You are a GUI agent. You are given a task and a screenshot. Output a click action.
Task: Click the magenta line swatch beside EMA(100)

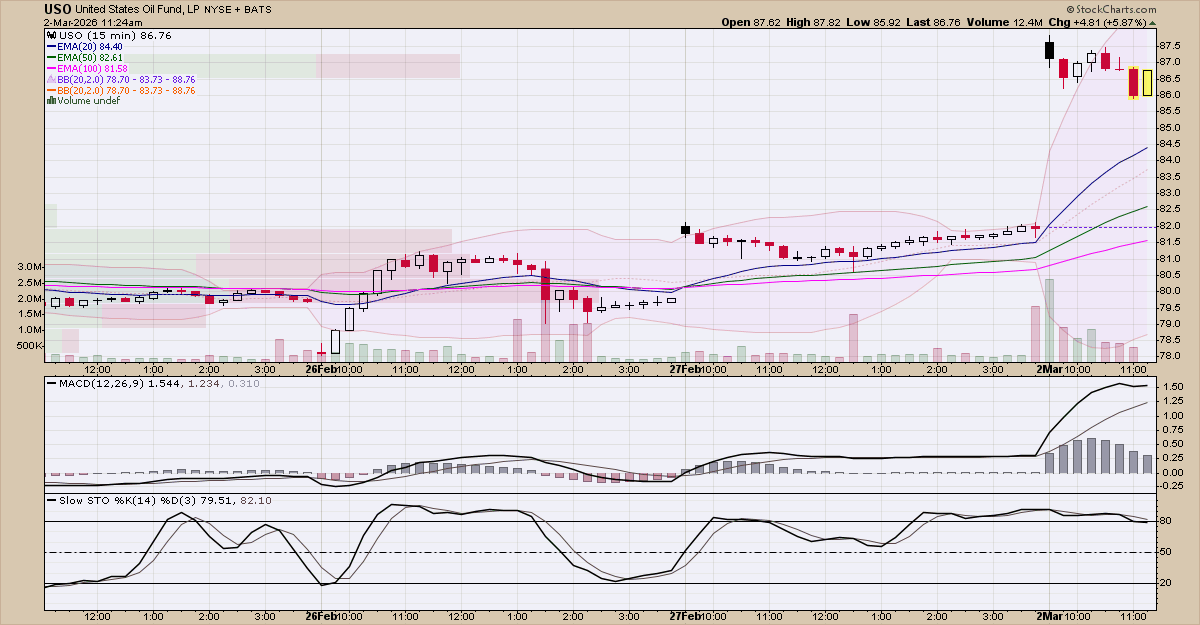(x=51, y=68)
